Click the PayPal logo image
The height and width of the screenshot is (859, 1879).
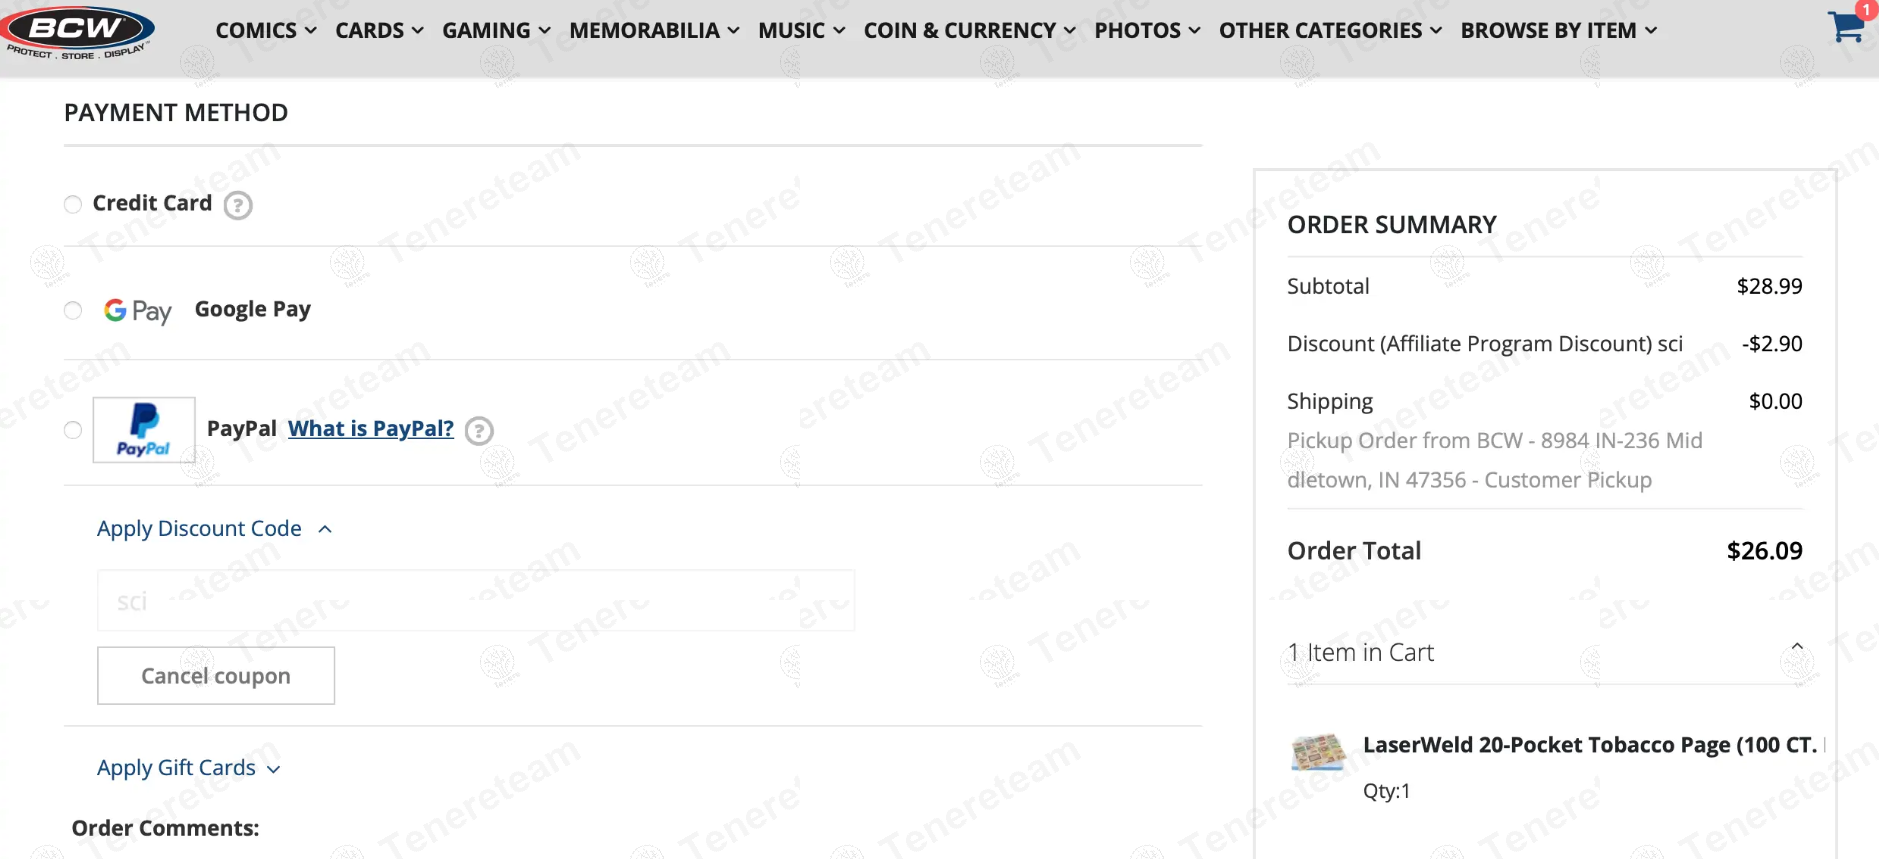point(144,430)
